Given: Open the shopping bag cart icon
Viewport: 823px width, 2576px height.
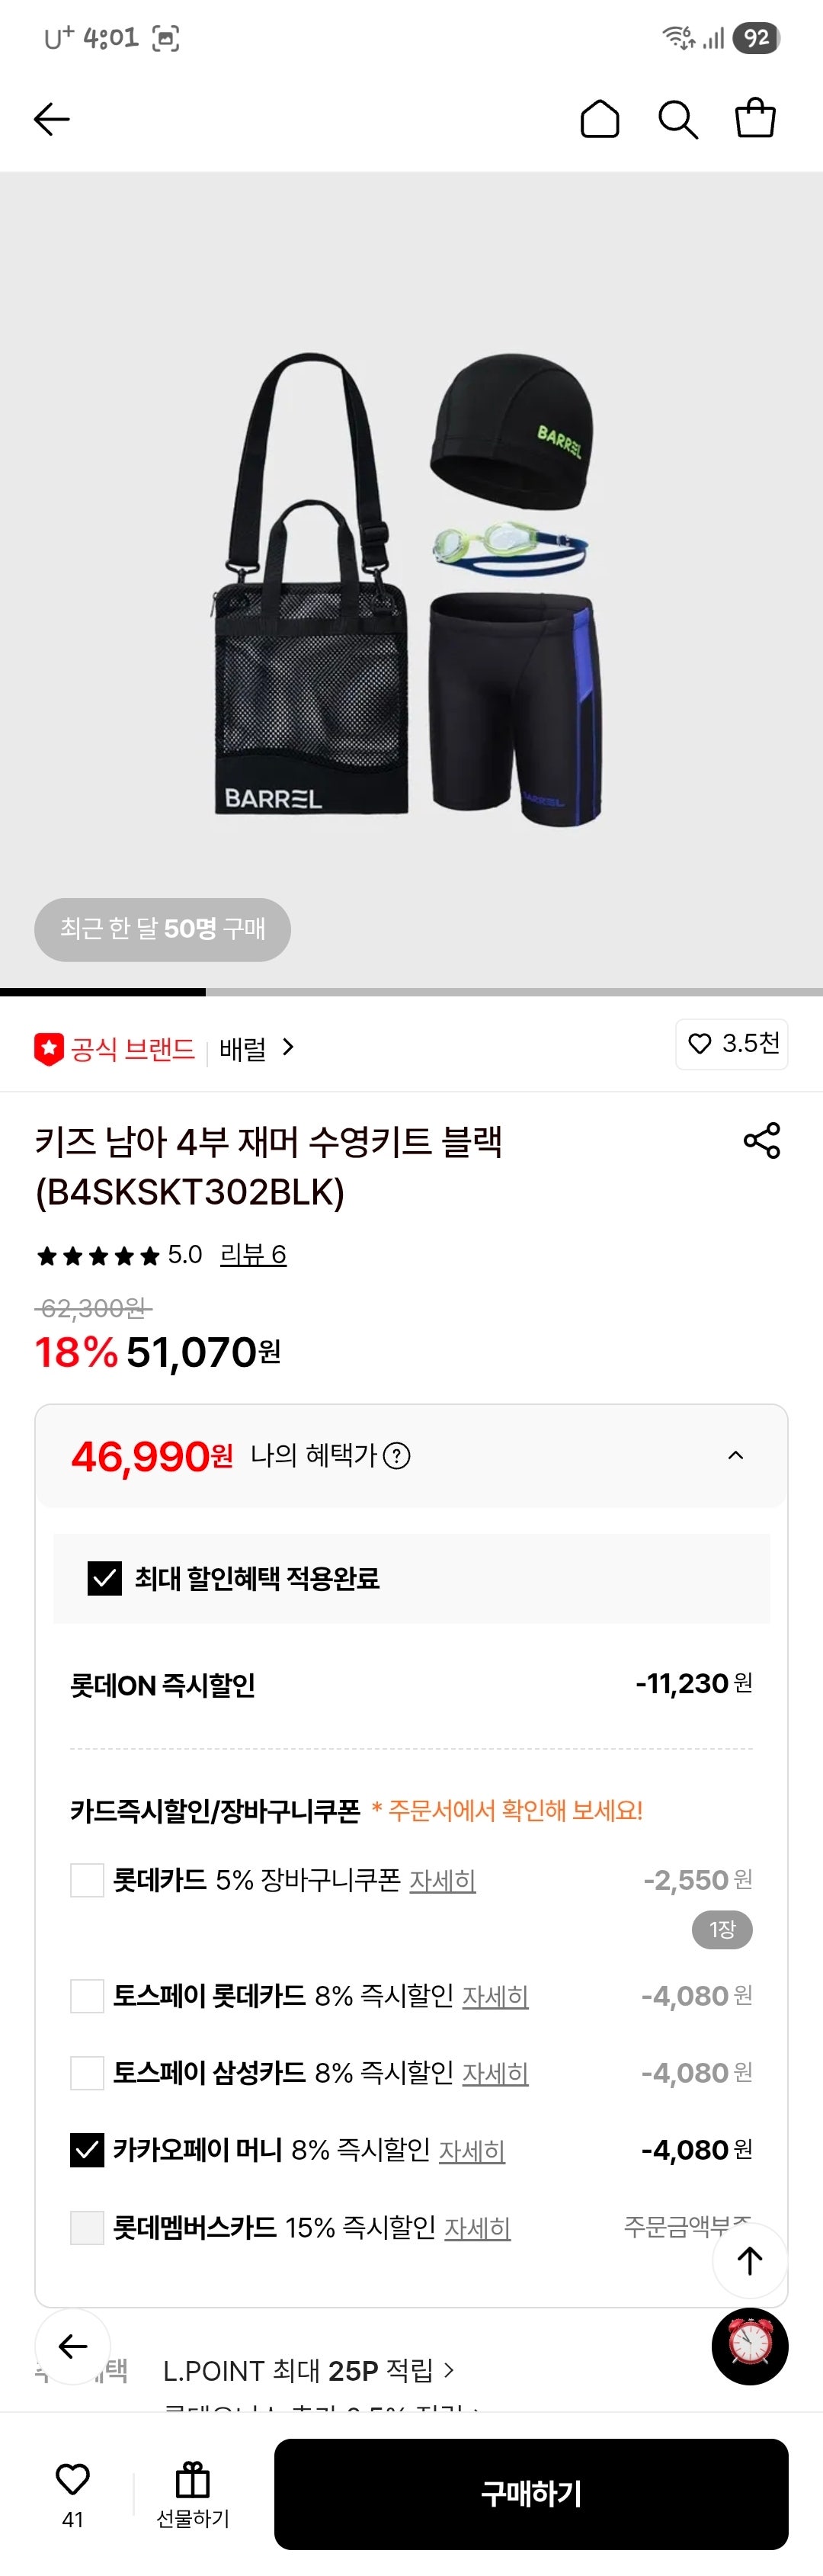Looking at the screenshot, I should tap(755, 118).
